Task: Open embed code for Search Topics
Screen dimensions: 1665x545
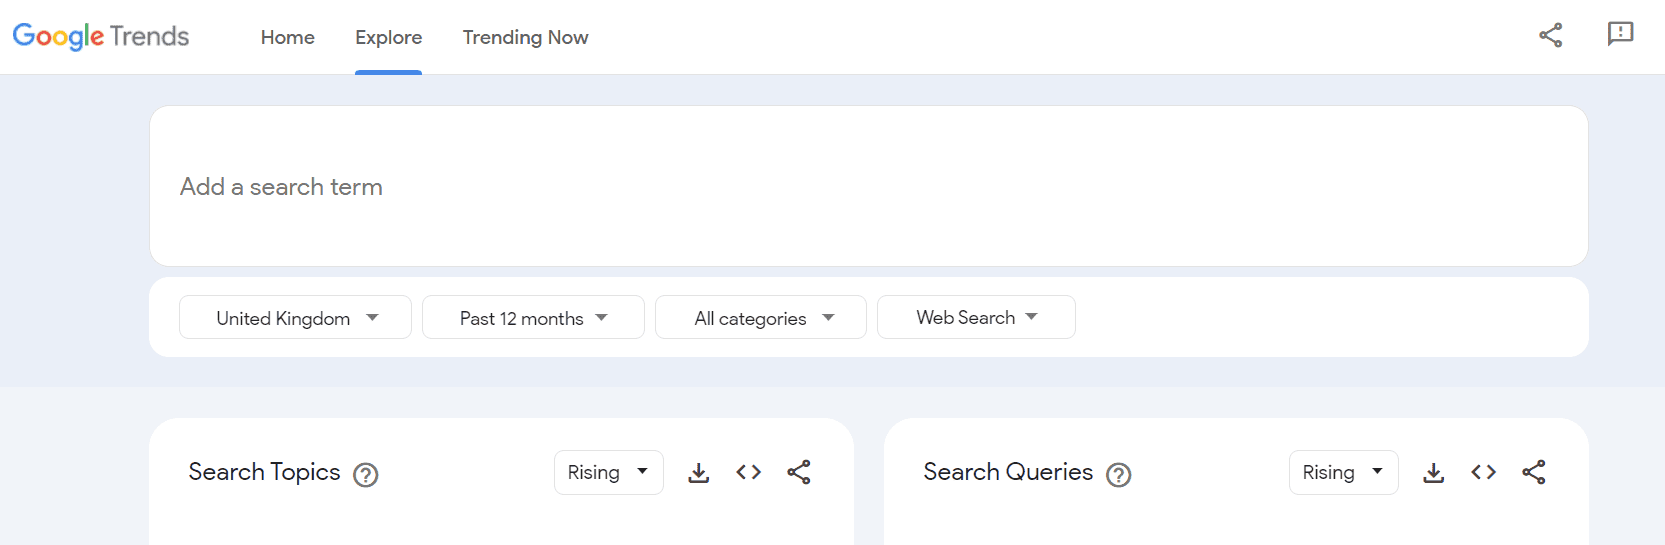Action: [748, 472]
